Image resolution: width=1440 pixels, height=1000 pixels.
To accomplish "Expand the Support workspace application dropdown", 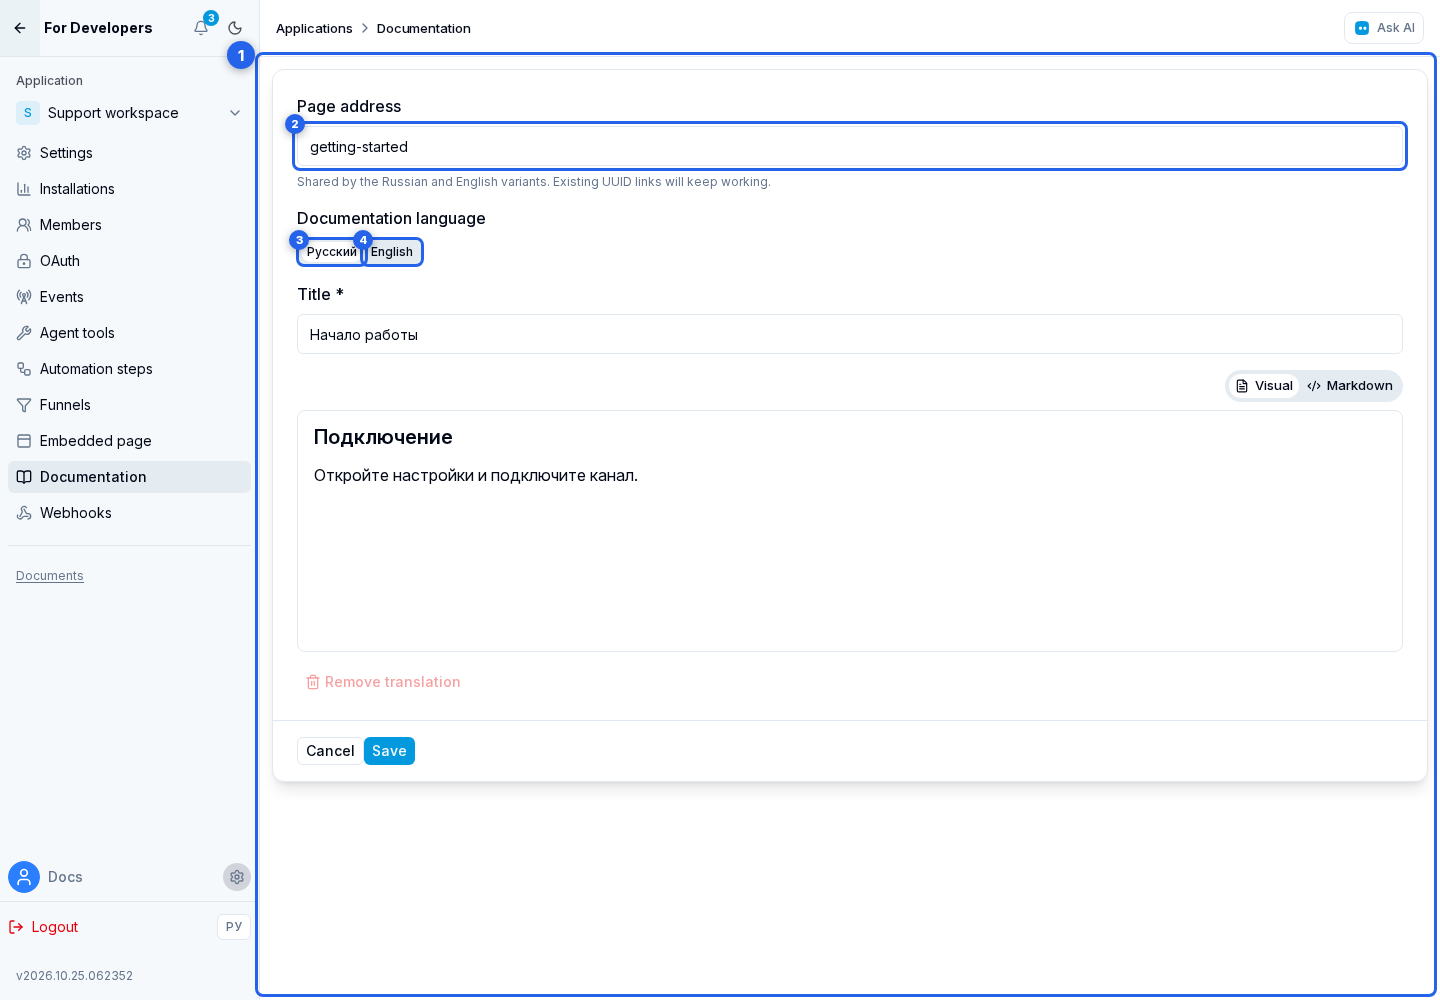I will [130, 113].
